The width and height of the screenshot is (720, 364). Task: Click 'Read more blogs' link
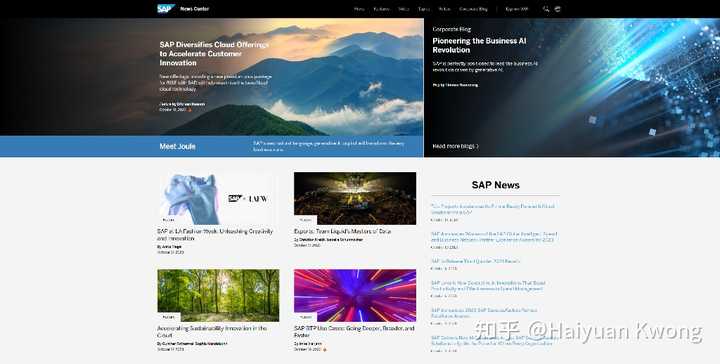(x=455, y=146)
